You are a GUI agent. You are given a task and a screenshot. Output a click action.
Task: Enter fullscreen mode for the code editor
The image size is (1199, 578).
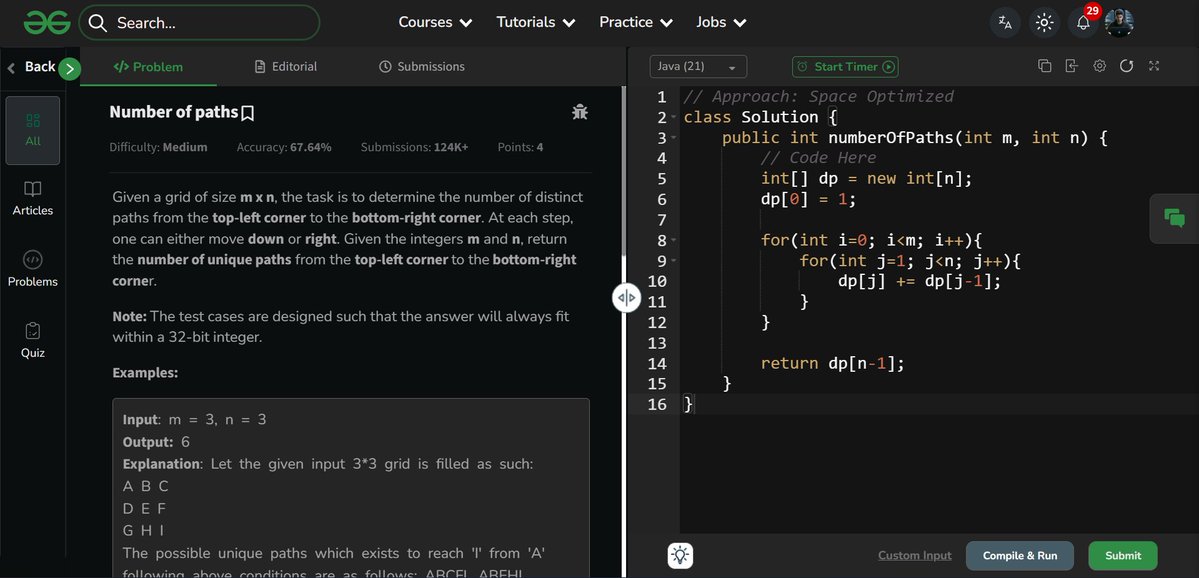pos(1154,64)
